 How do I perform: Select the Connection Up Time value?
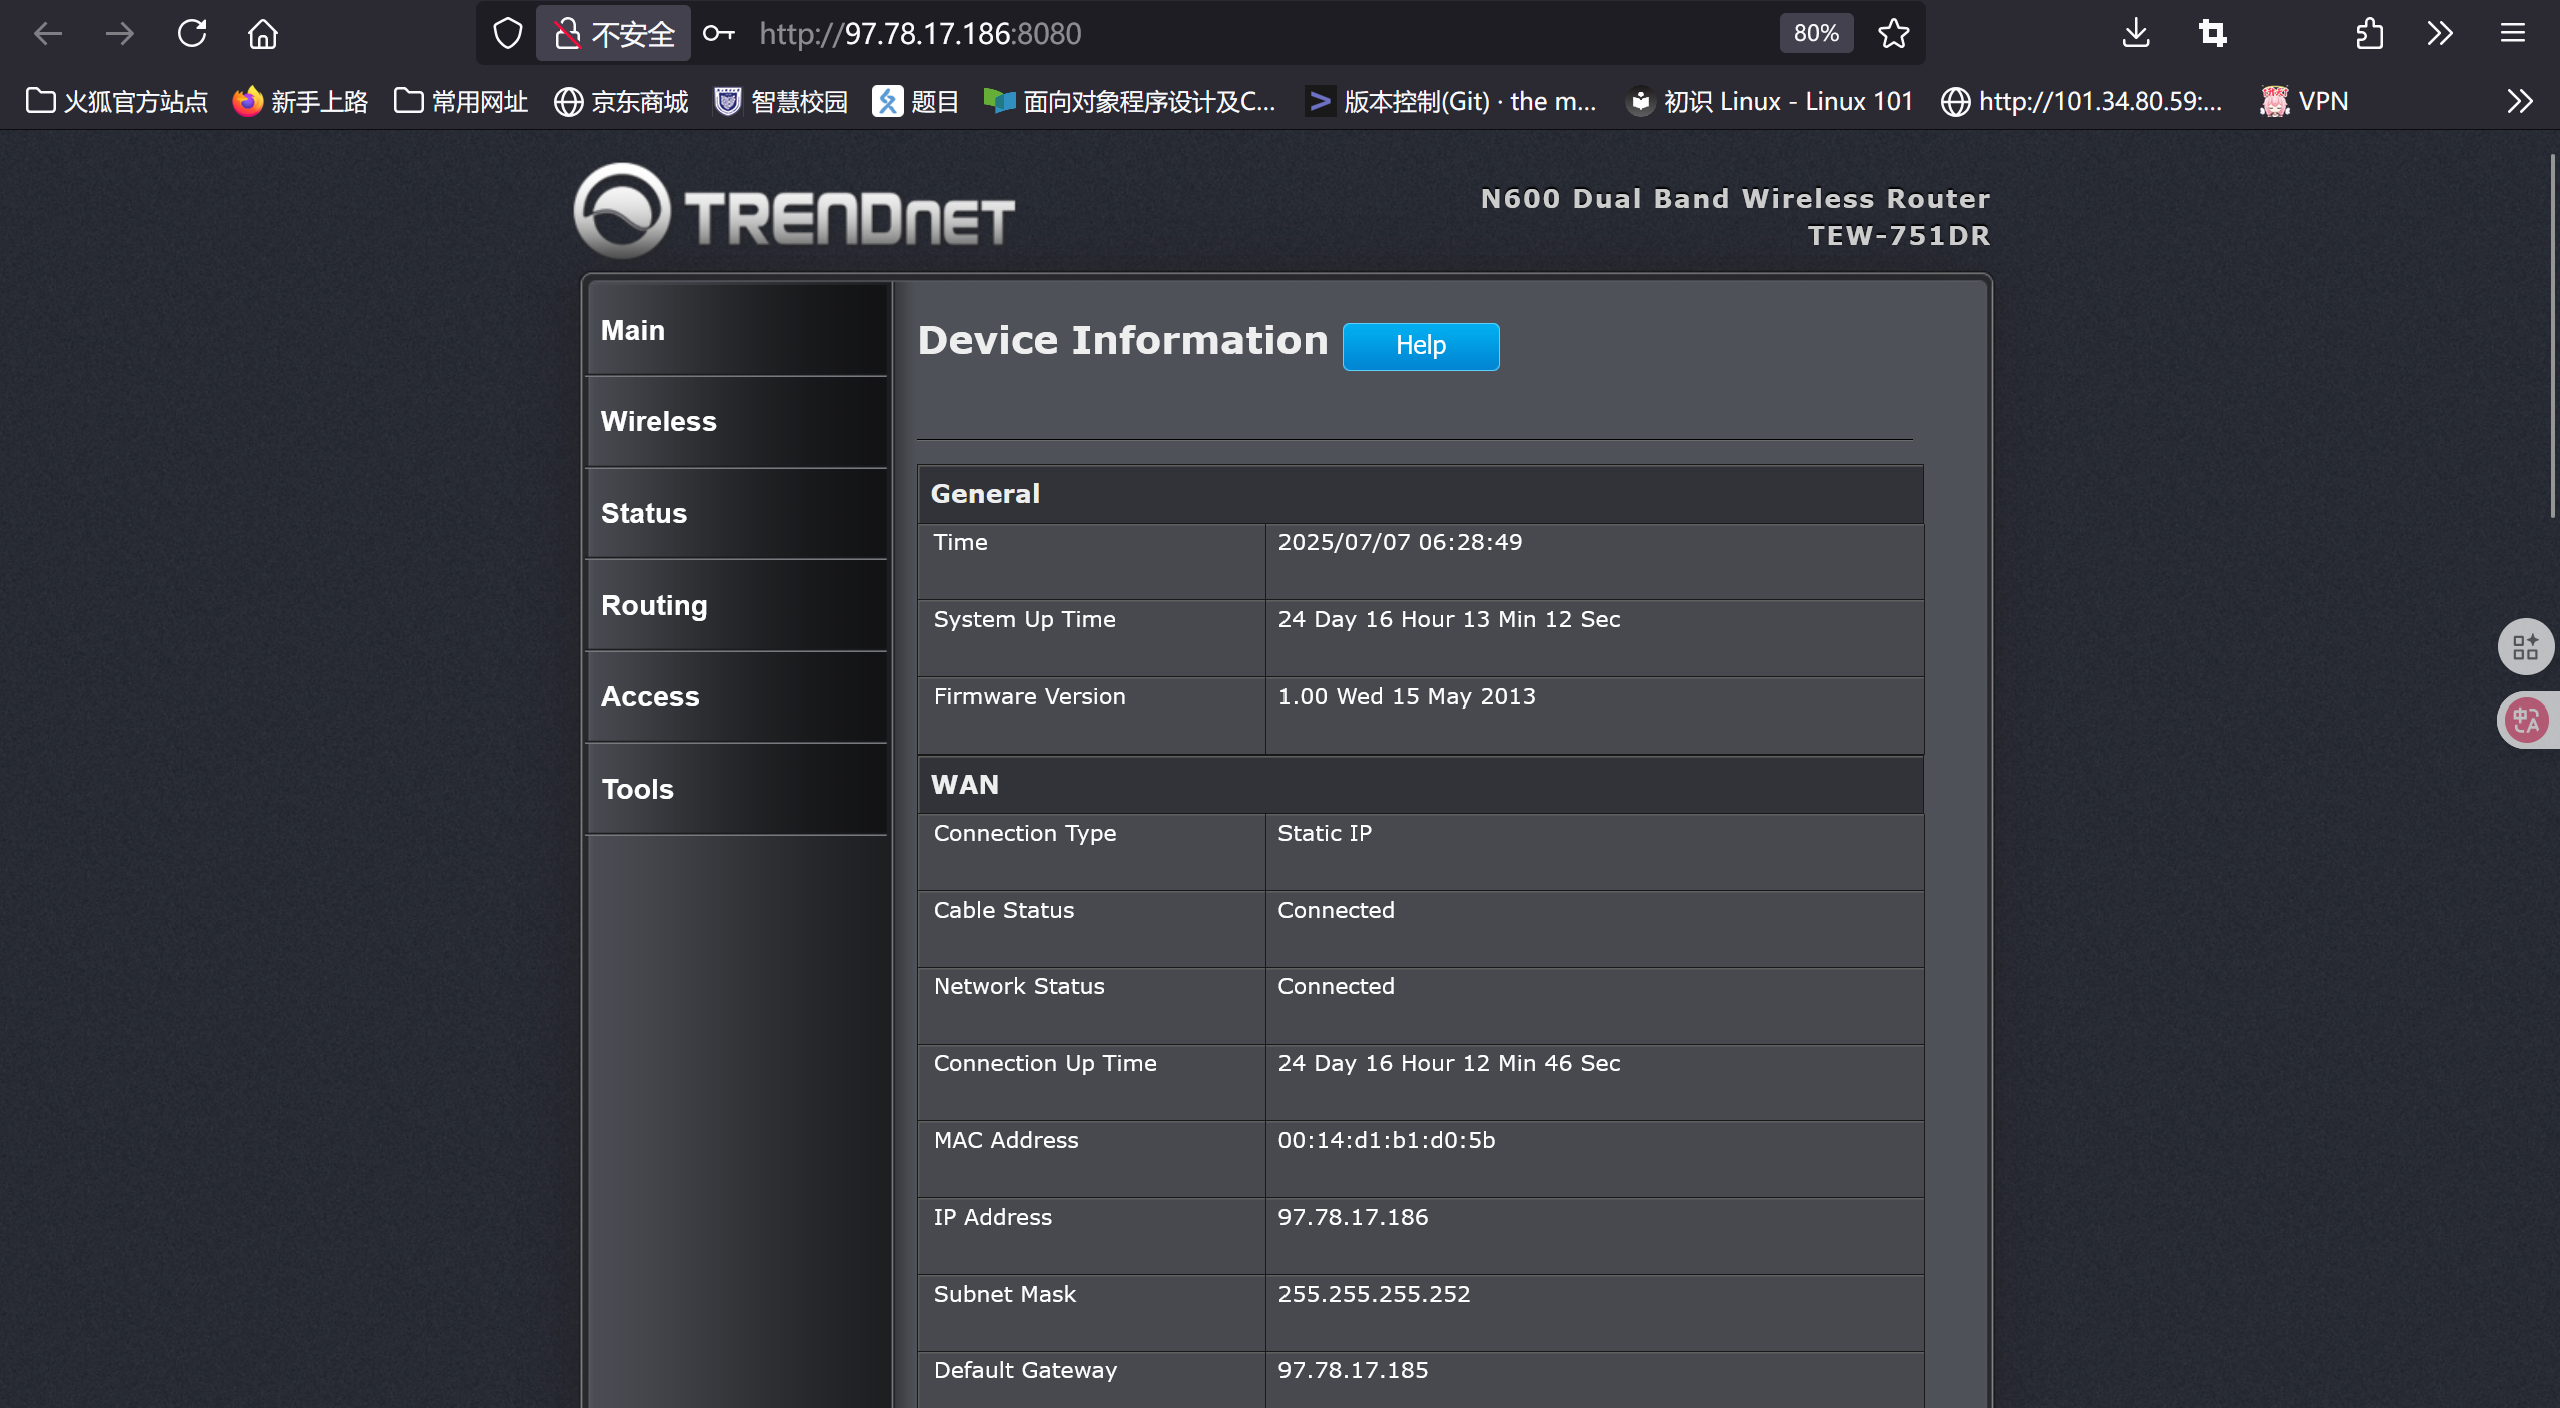click(1448, 1064)
